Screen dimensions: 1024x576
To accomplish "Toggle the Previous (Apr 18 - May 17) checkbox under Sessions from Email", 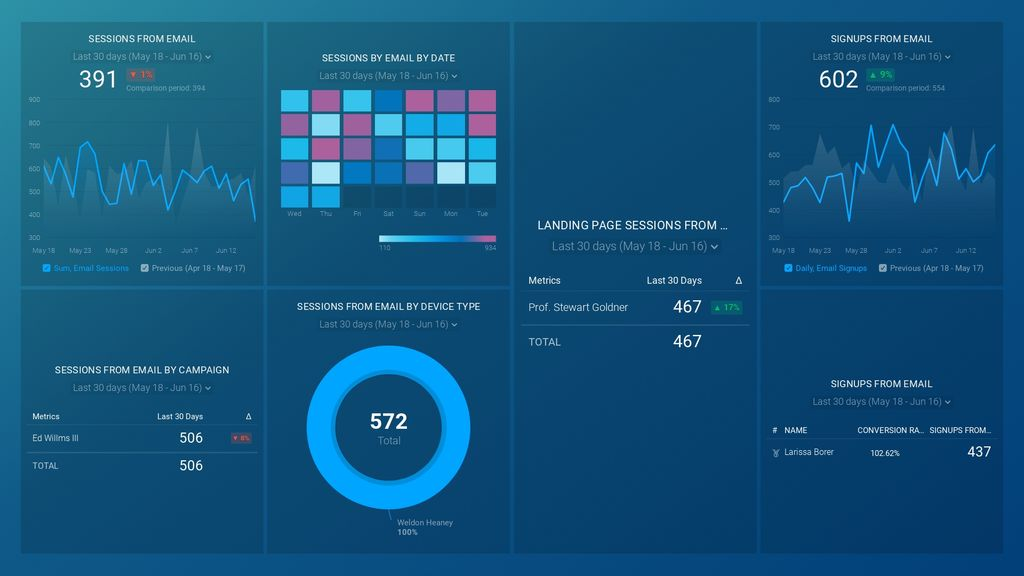I will tap(144, 268).
